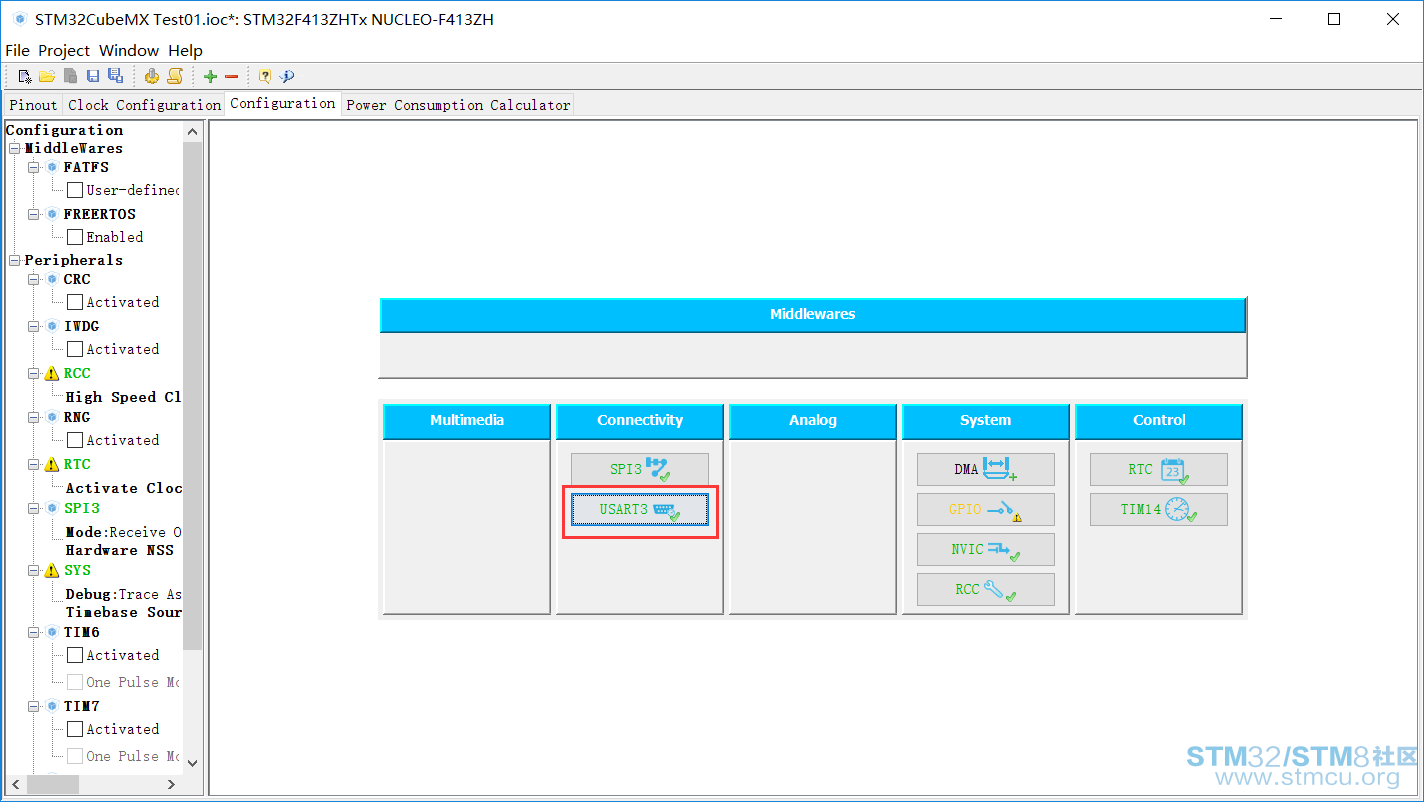Enable FREERTOS with its Enabled checkbox
The width and height of the screenshot is (1424, 802).
[75, 237]
